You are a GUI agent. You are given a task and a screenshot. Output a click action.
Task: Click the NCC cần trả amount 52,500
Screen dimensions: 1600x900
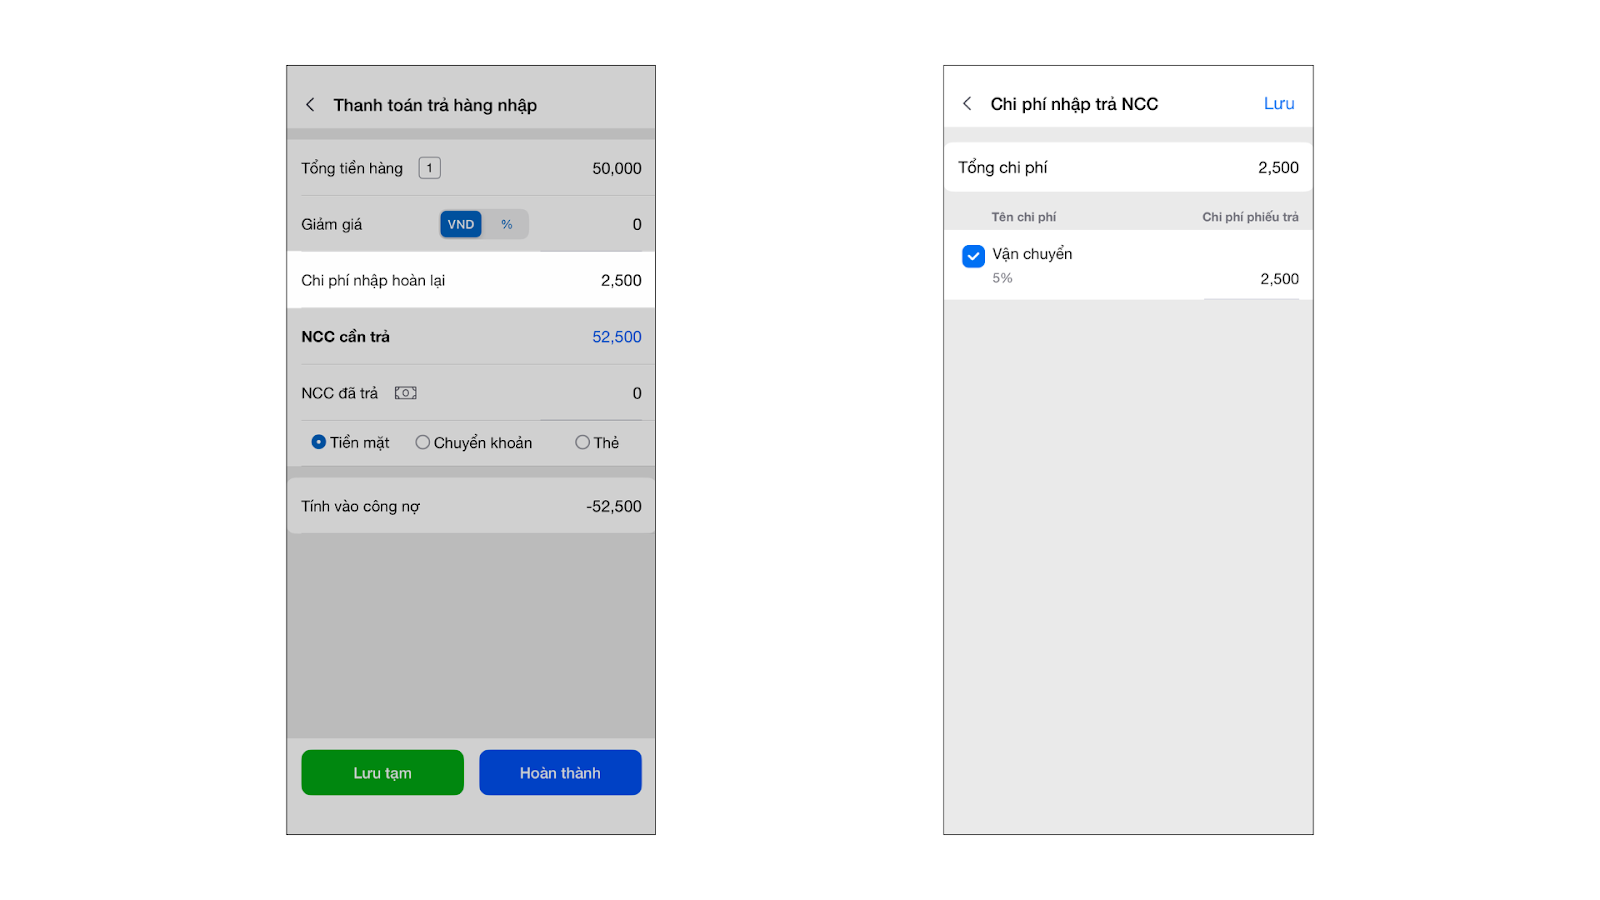[616, 337]
